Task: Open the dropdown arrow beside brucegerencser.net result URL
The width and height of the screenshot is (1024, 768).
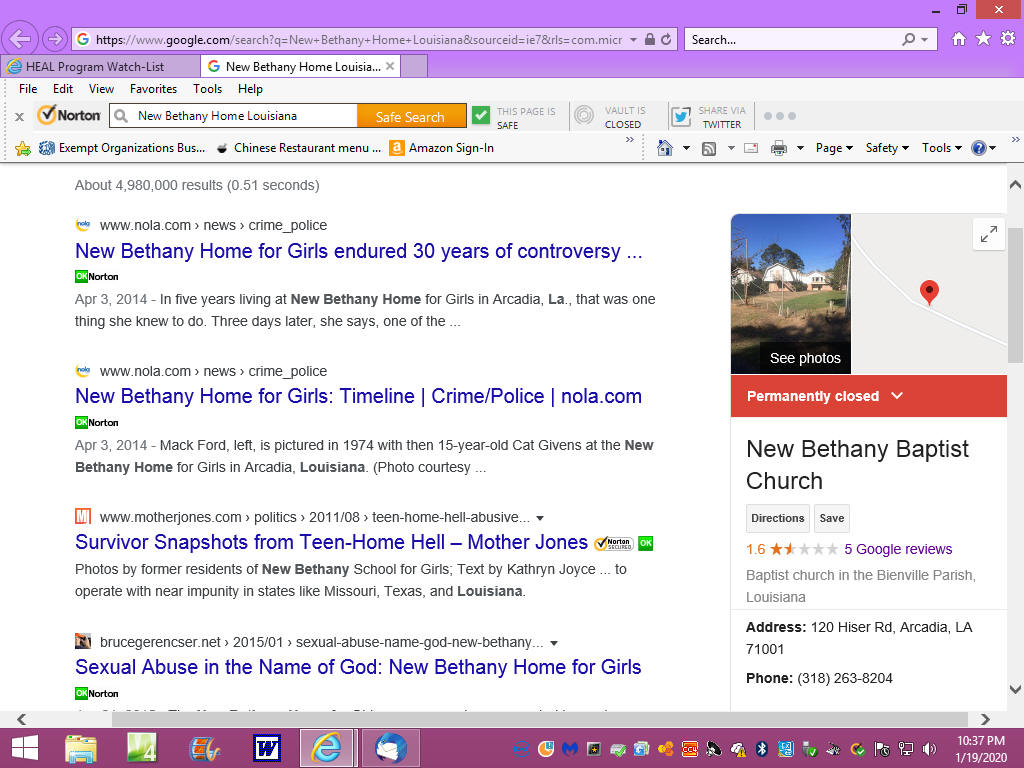Action: point(554,643)
